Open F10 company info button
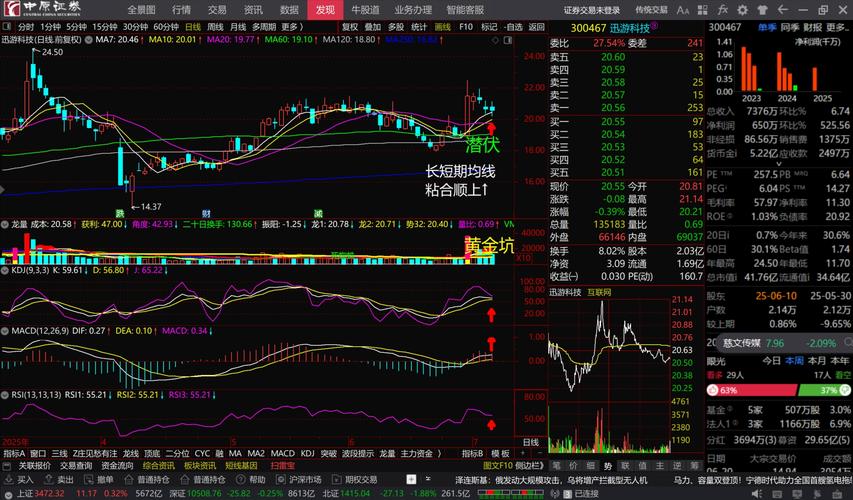The width and height of the screenshot is (853, 500). click(x=466, y=27)
